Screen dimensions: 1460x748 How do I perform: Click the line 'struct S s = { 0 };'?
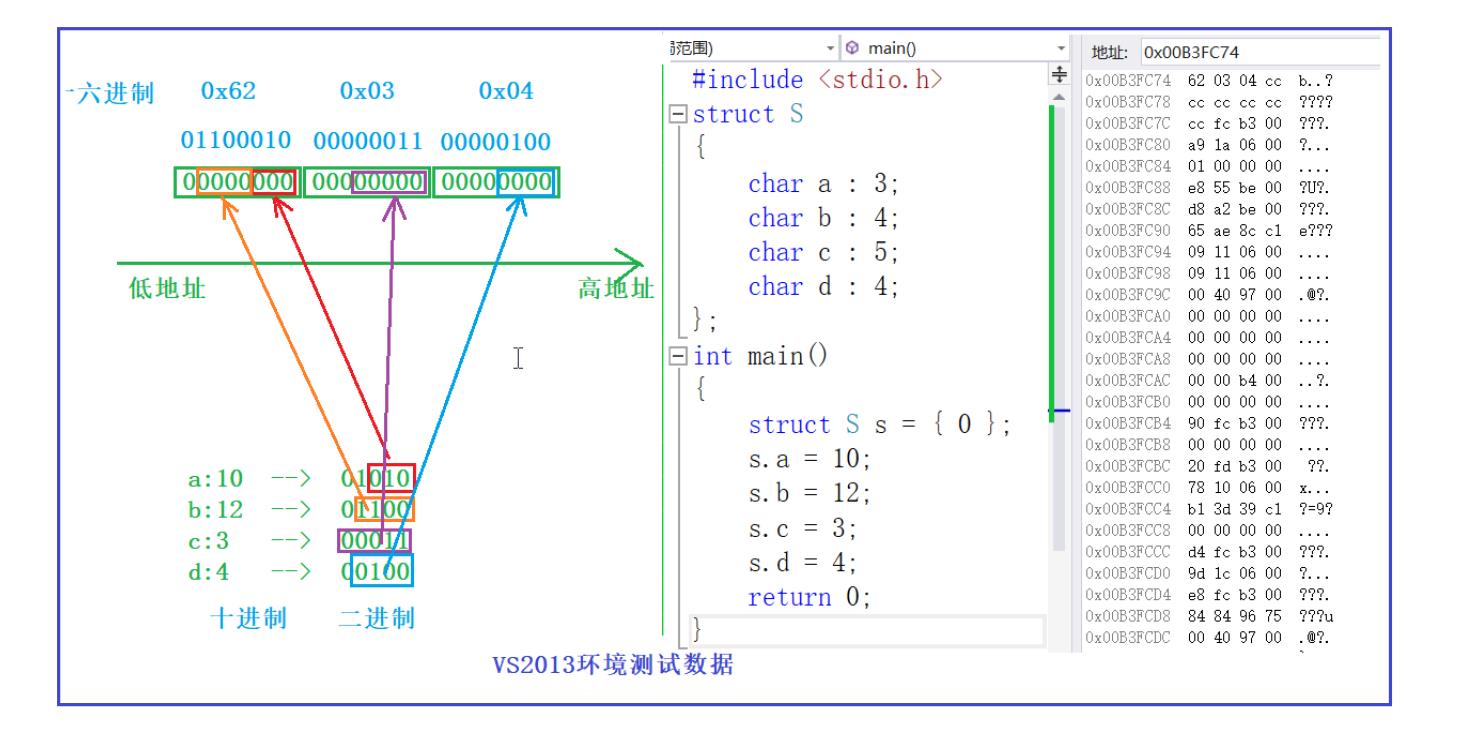[880, 425]
